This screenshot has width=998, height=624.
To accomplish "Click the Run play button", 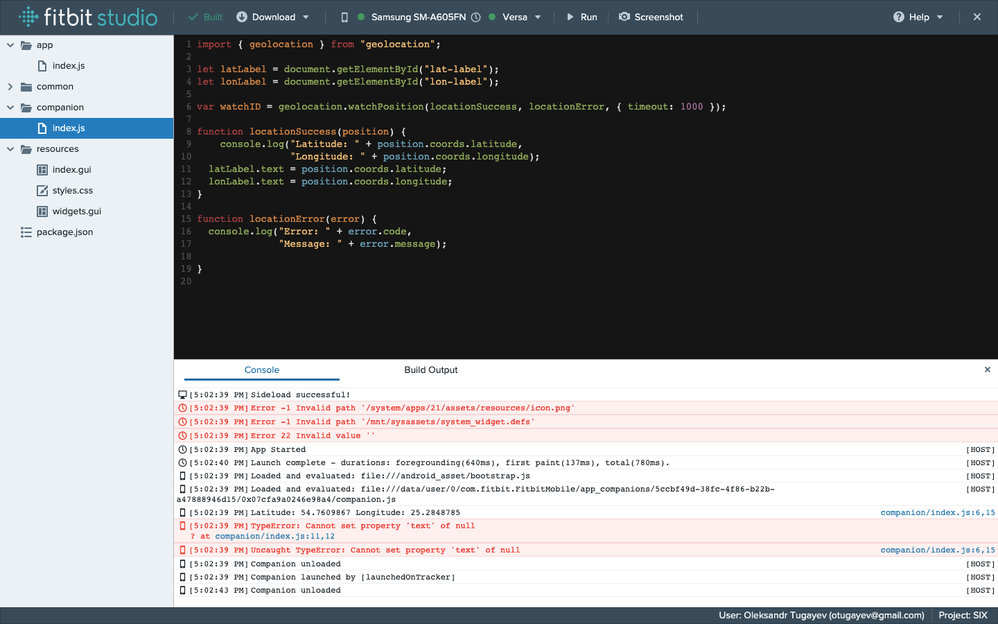I will click(581, 17).
